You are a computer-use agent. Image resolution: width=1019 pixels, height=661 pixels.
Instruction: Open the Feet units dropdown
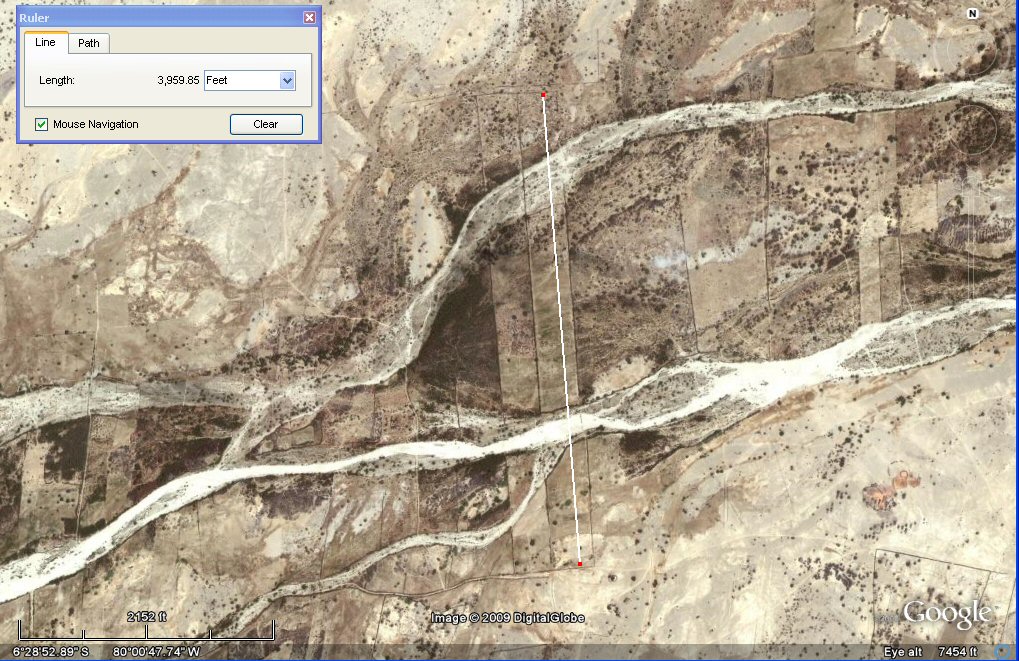pyautogui.click(x=287, y=80)
